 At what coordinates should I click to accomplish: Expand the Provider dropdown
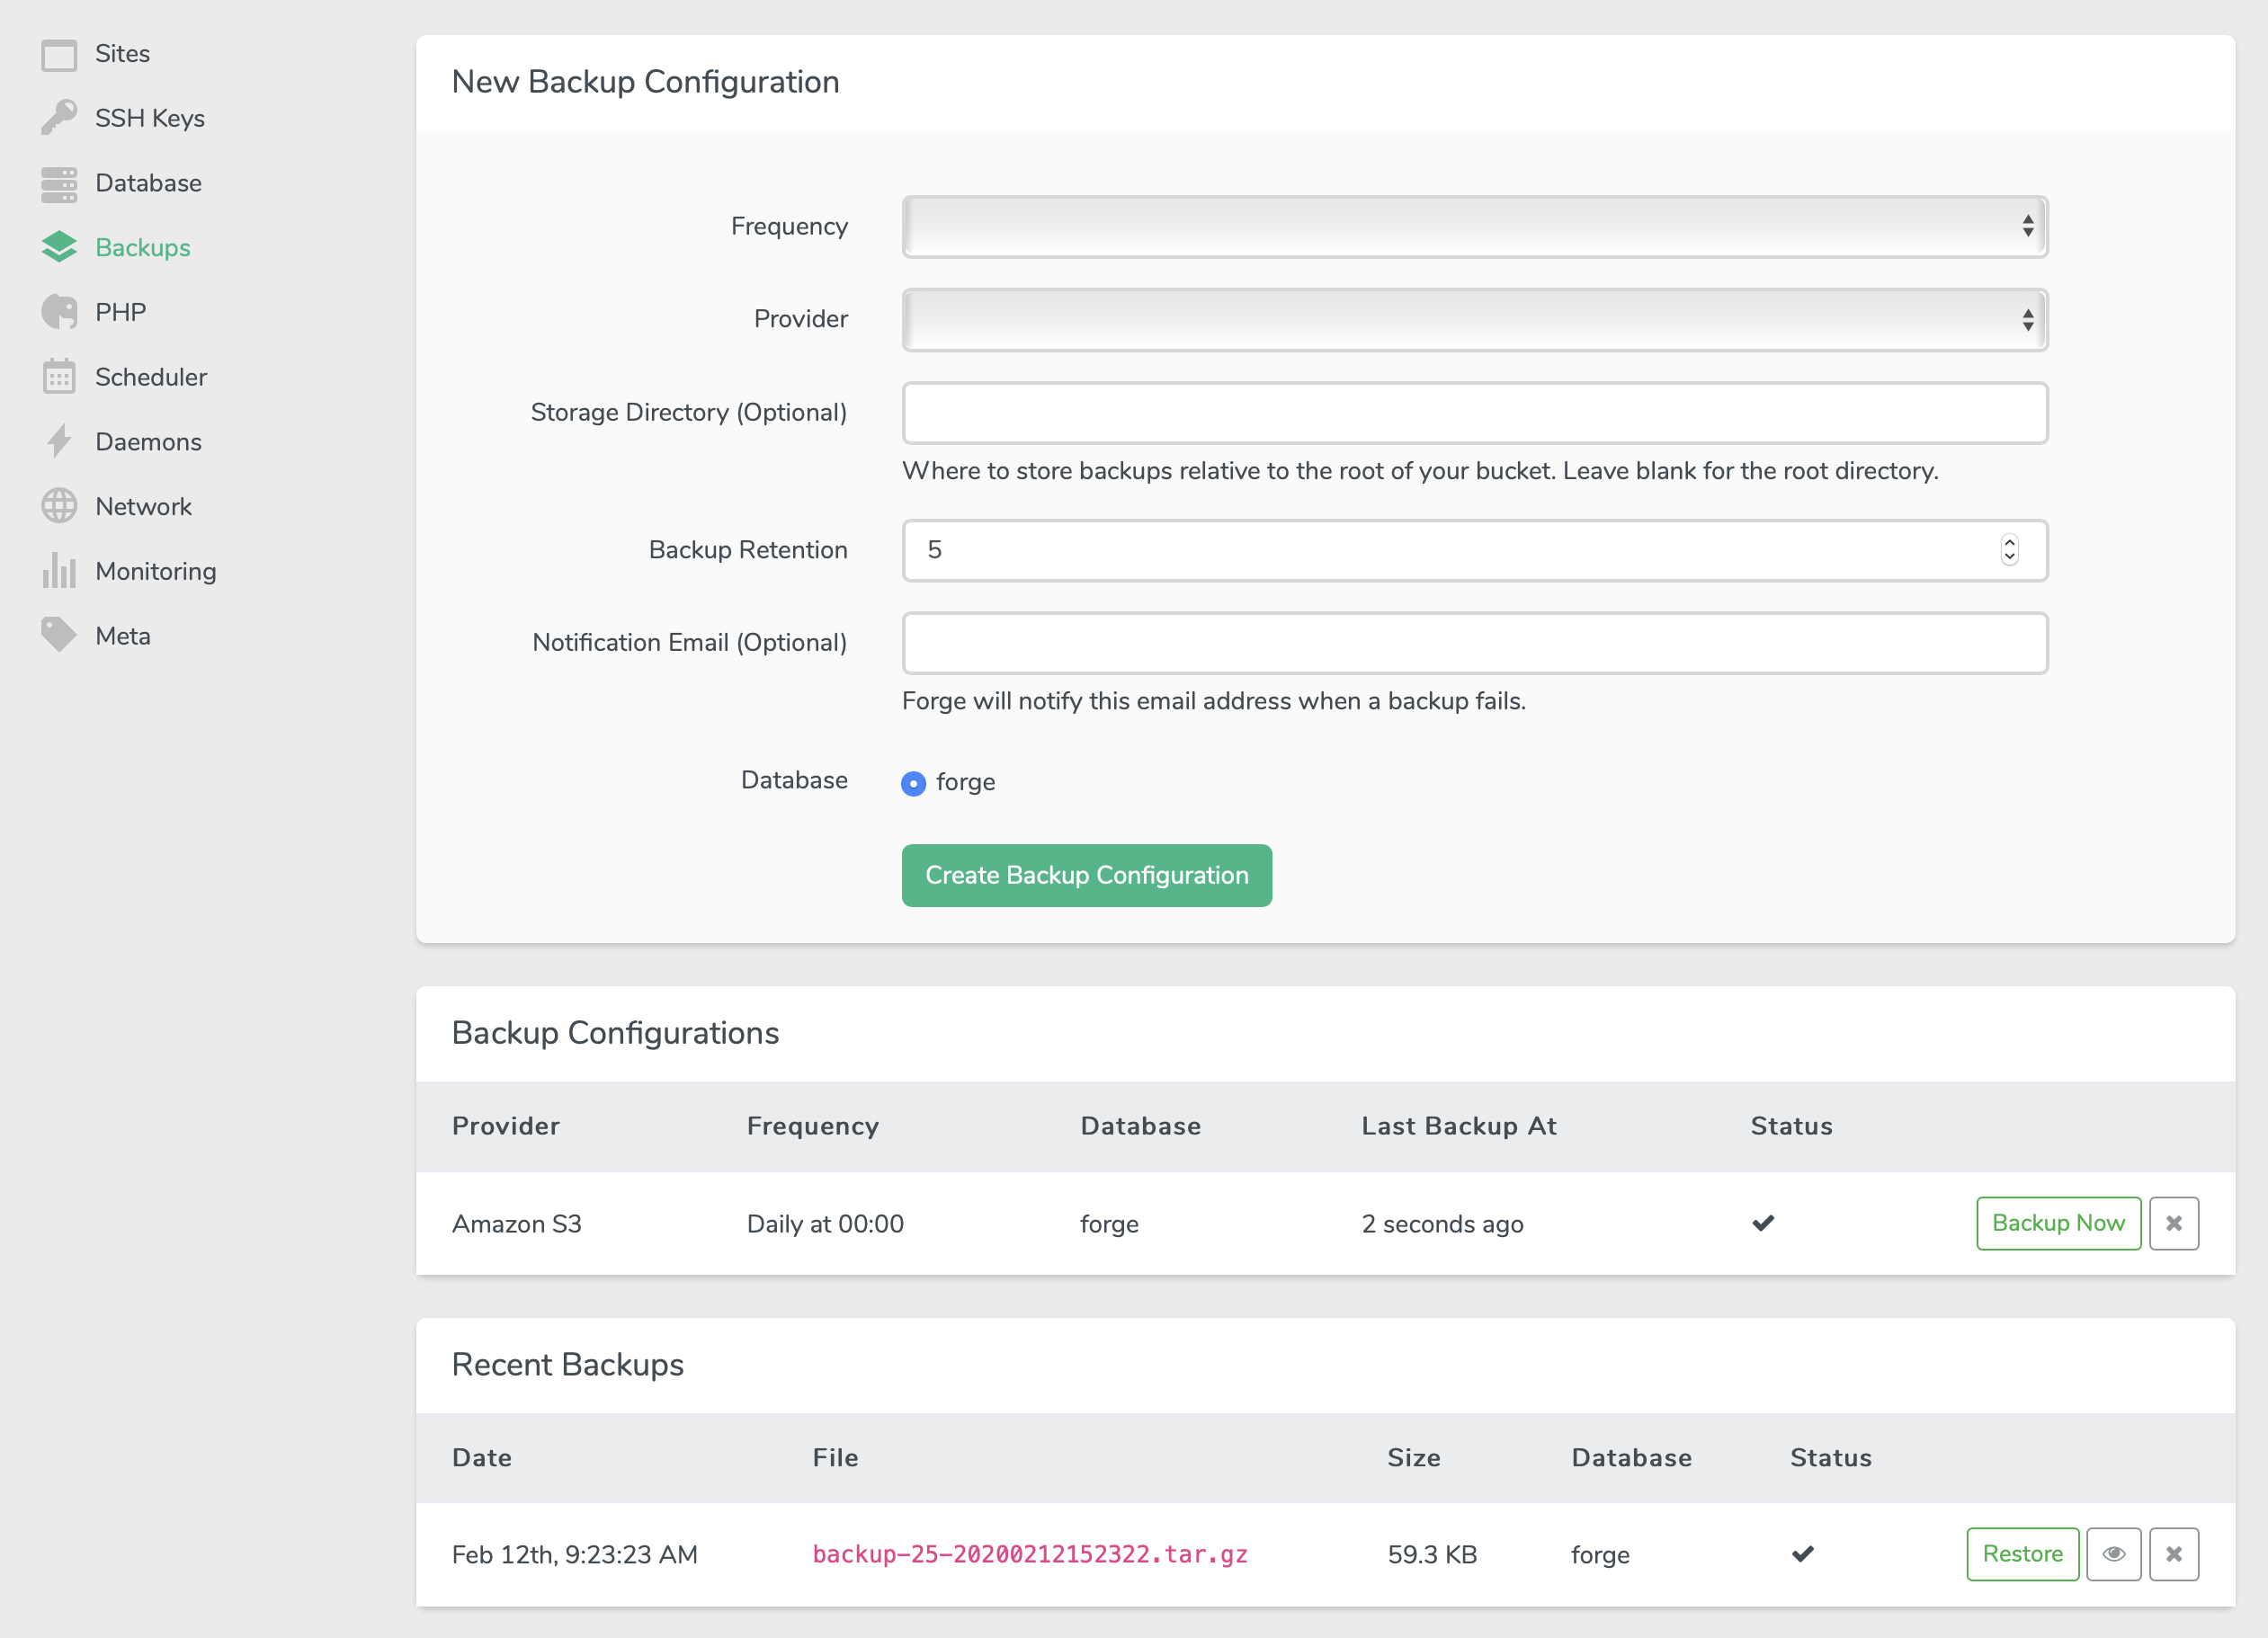point(1474,318)
